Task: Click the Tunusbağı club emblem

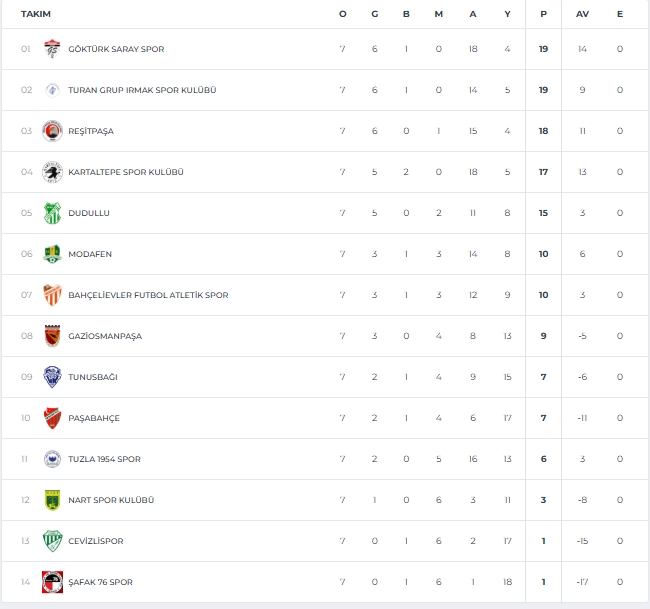Action: (52, 377)
